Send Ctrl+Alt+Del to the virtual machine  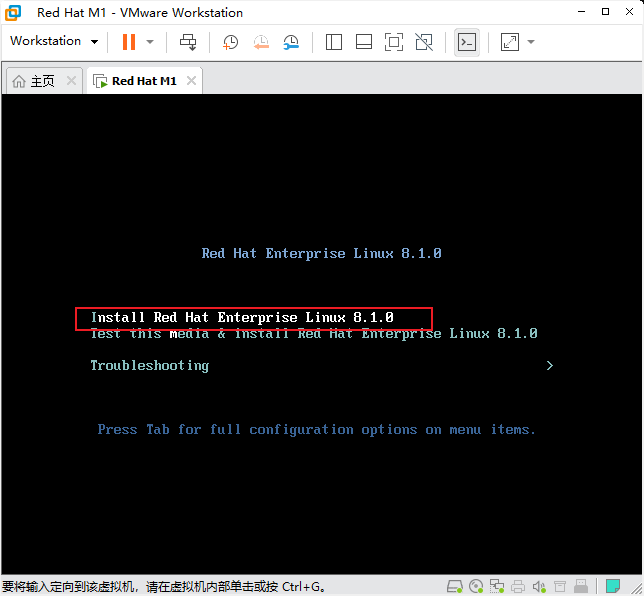[x=188, y=42]
